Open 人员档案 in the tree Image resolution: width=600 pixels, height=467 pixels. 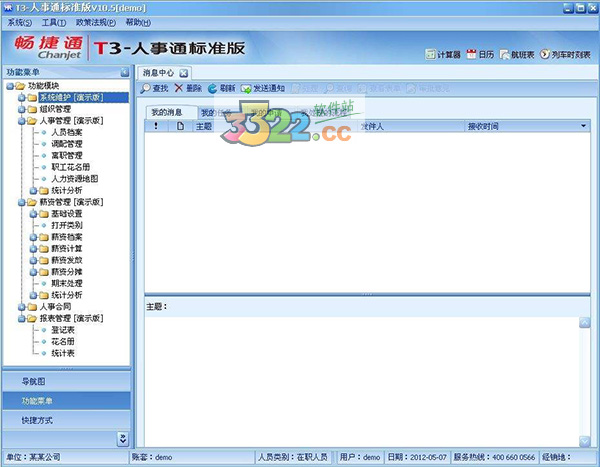click(67, 132)
